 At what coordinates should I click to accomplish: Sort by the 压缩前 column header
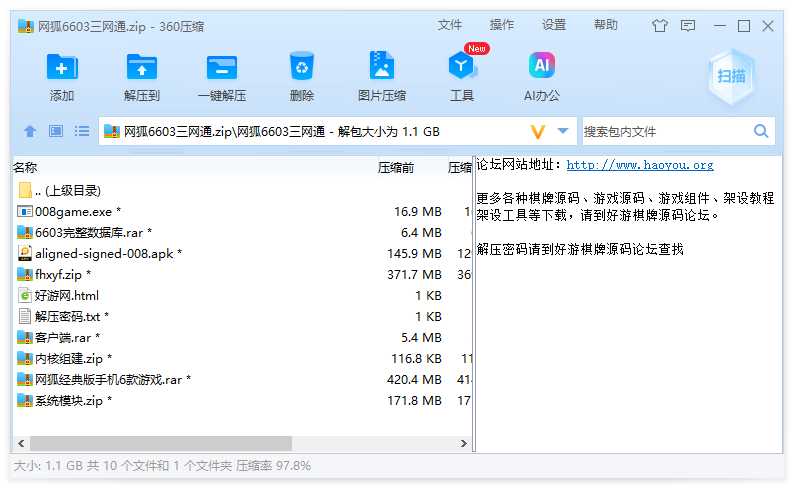pos(395,168)
